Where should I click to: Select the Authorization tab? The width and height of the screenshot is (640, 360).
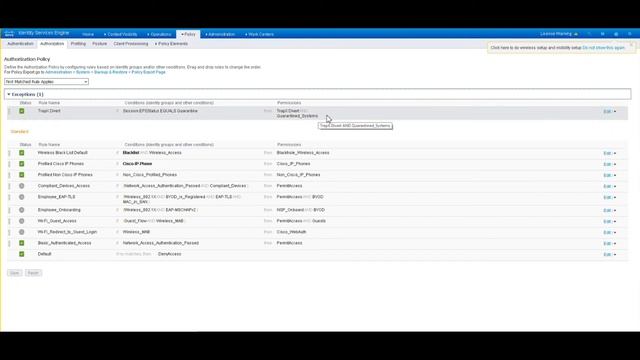point(52,44)
